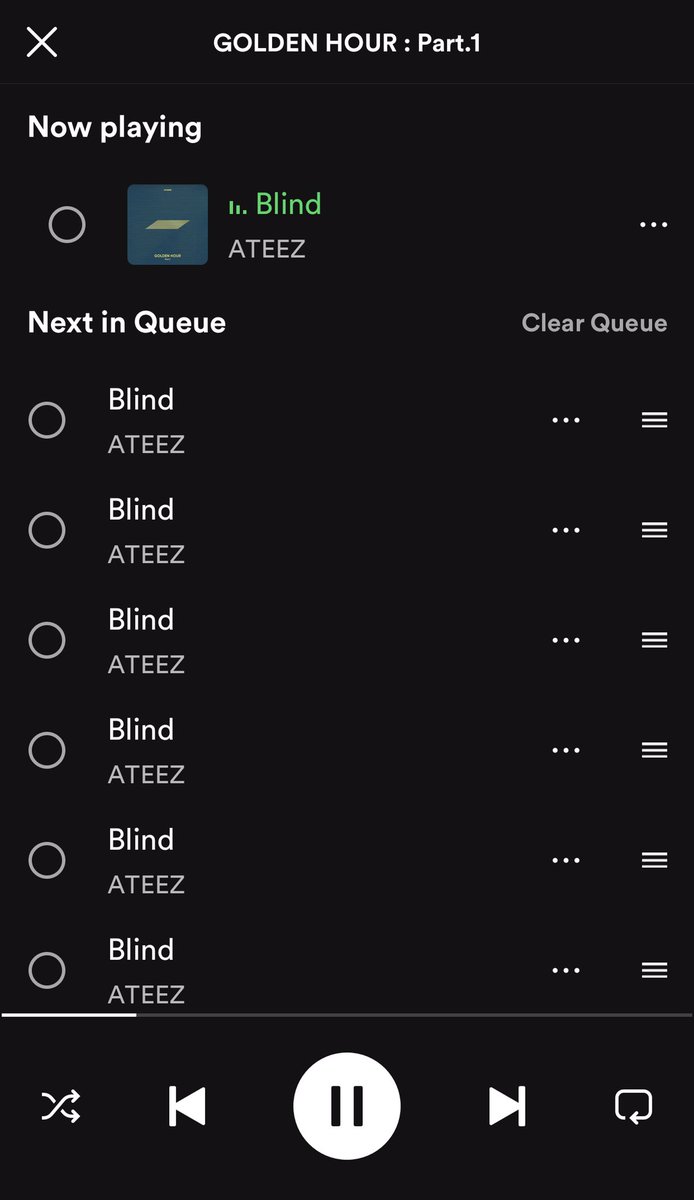
Task: Clear Queue button
Action: [x=594, y=323]
